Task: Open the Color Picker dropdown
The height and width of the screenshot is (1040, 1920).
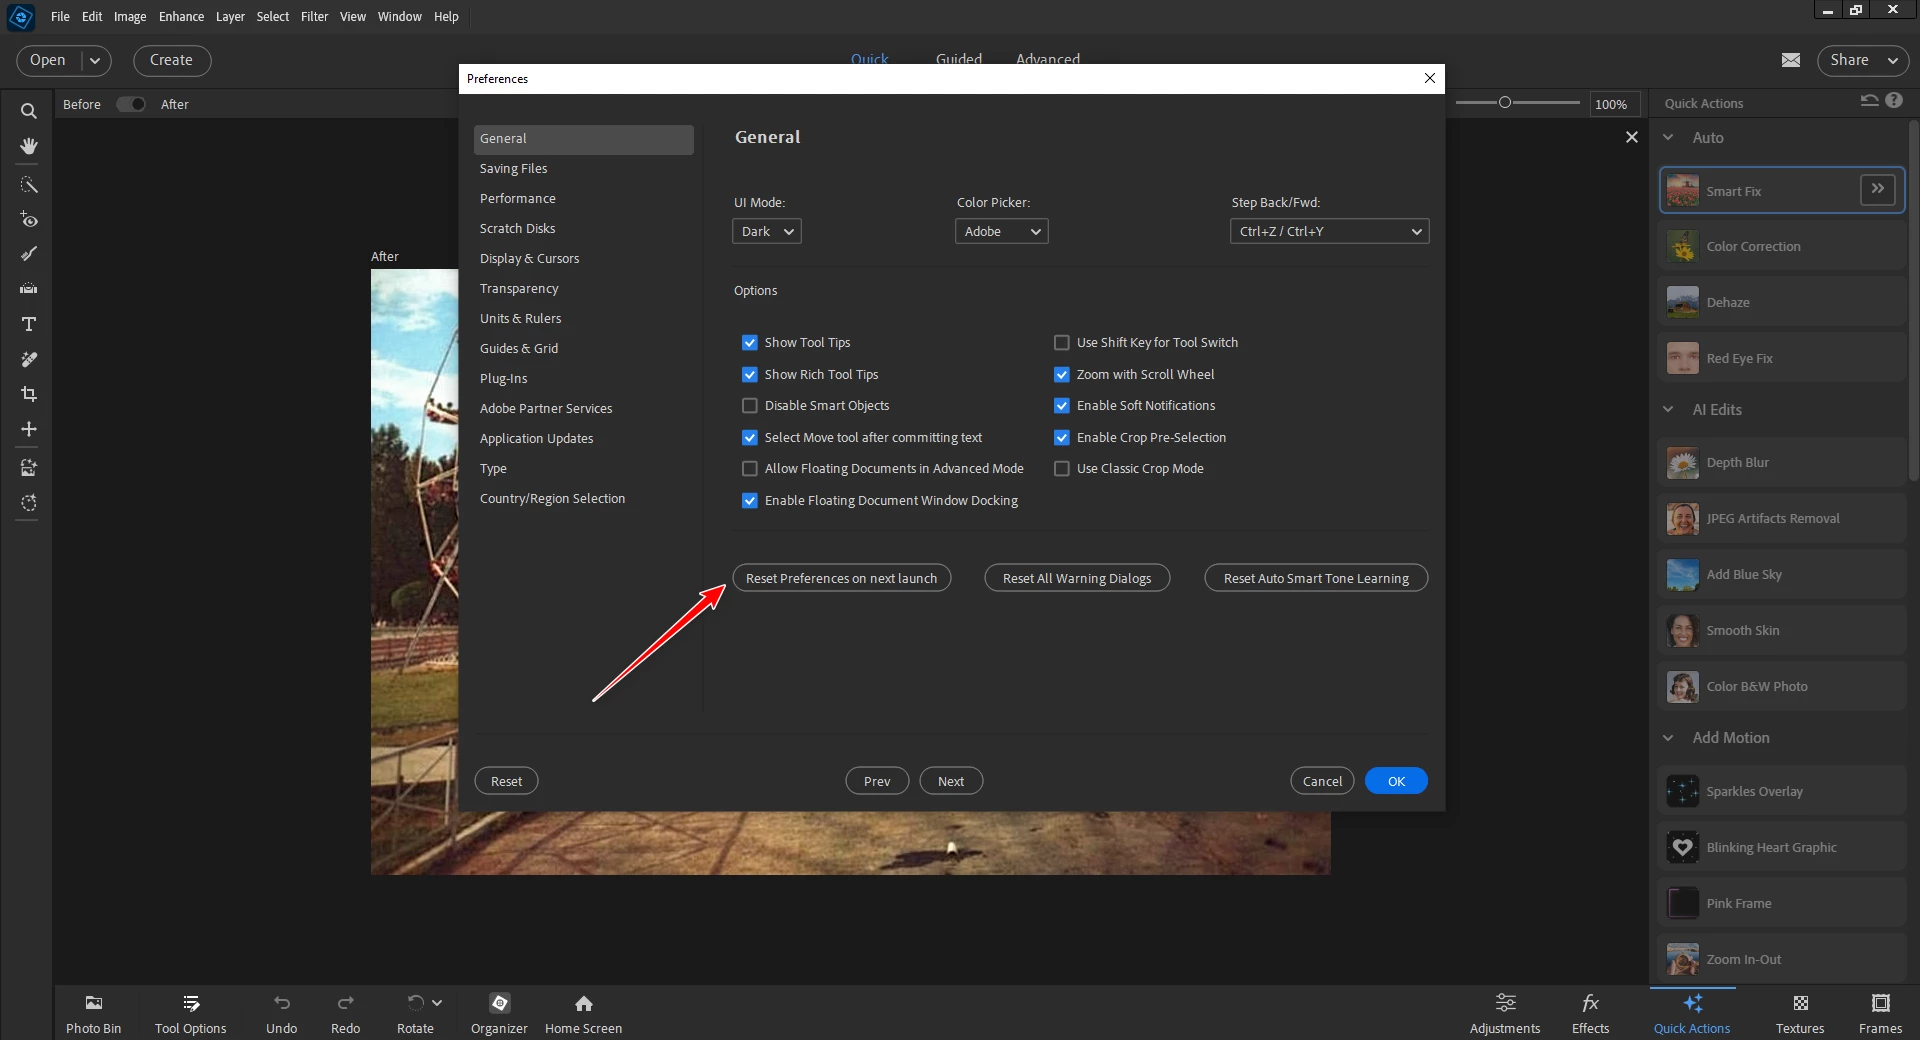Action: 1001,231
